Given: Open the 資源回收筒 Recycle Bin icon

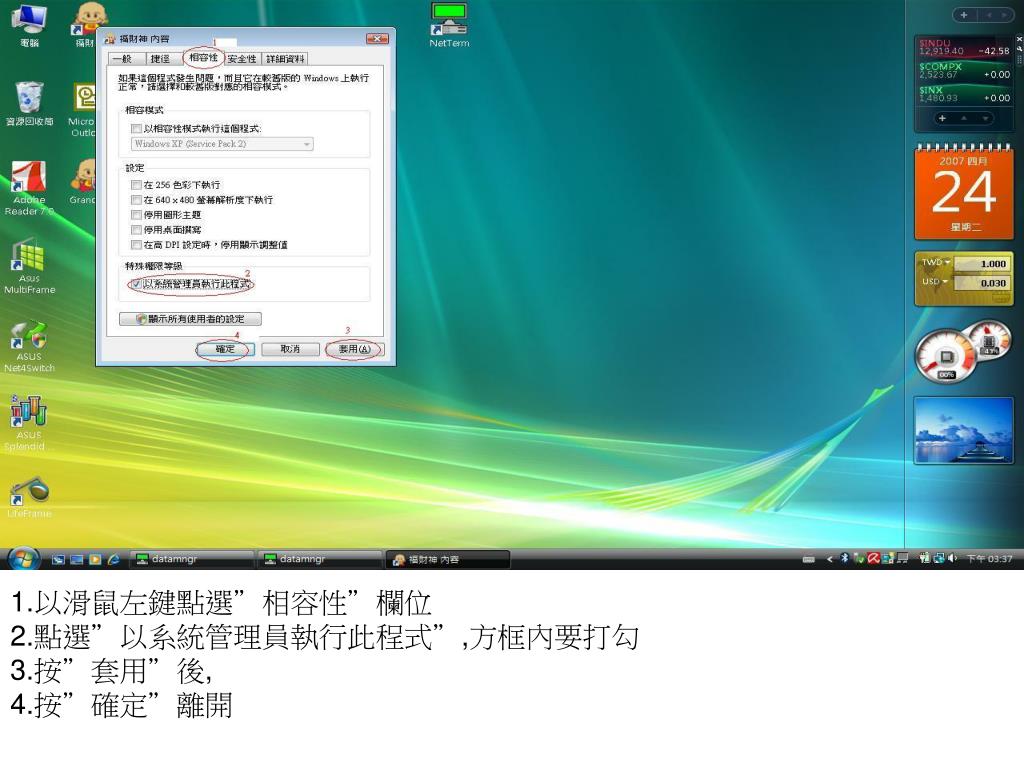Looking at the screenshot, I should pyautogui.click(x=29, y=103).
